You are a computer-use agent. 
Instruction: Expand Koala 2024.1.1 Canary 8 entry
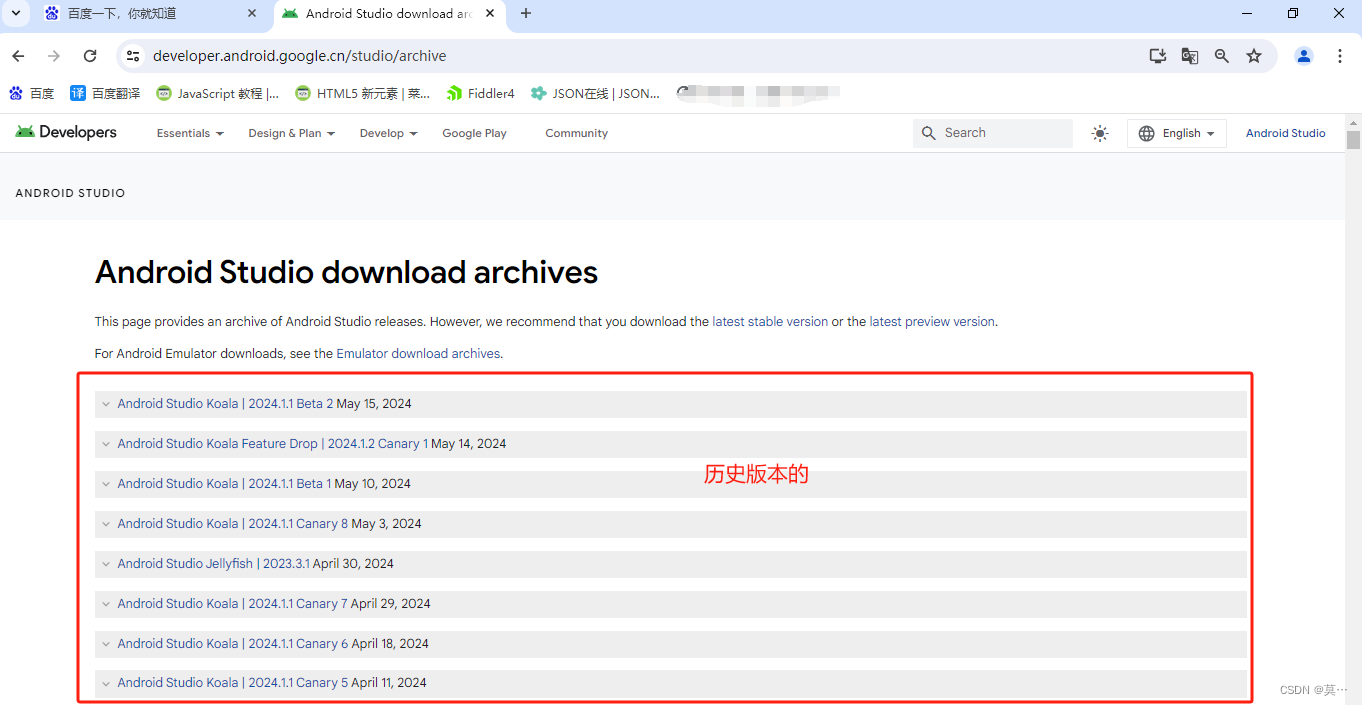[671, 524]
